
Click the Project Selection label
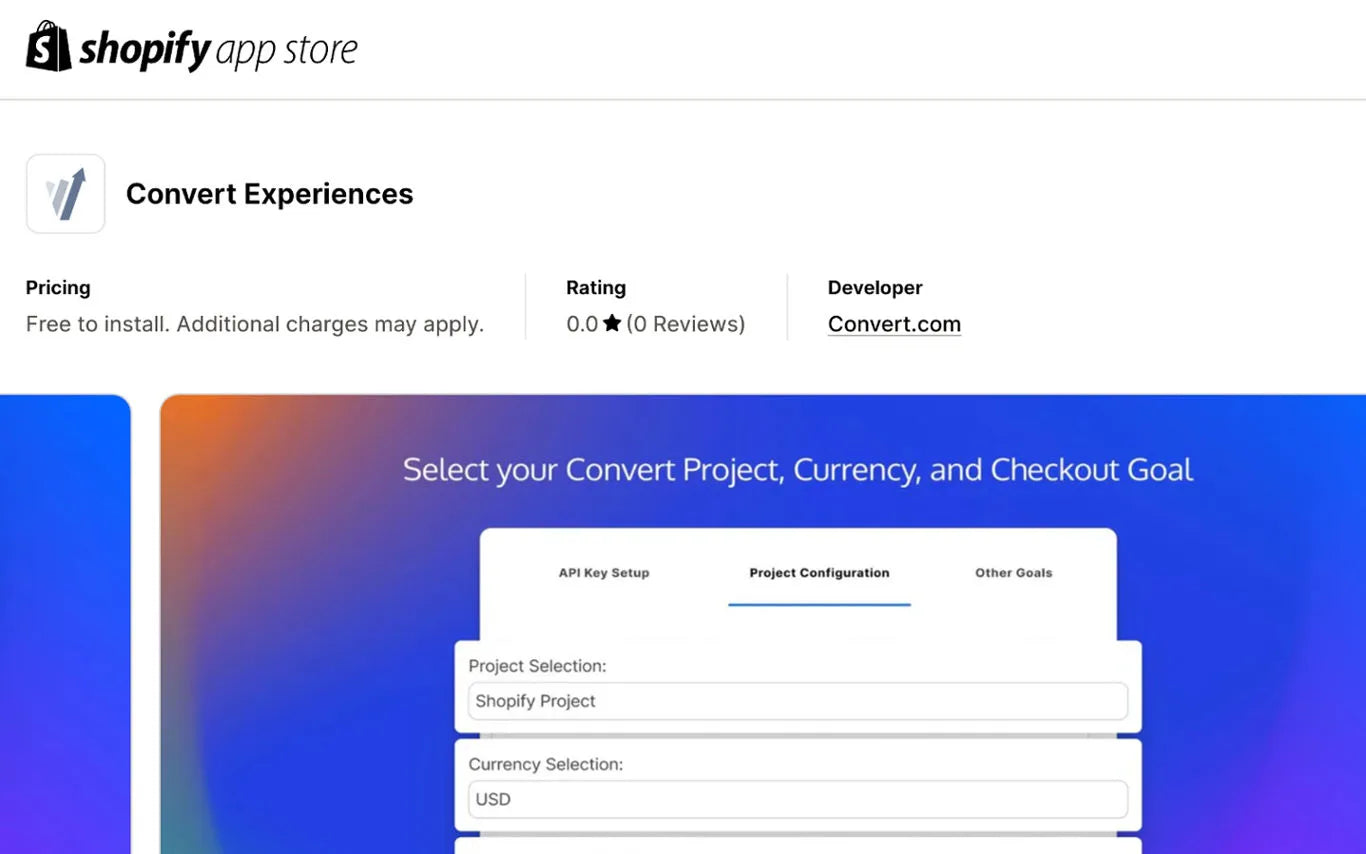537,666
